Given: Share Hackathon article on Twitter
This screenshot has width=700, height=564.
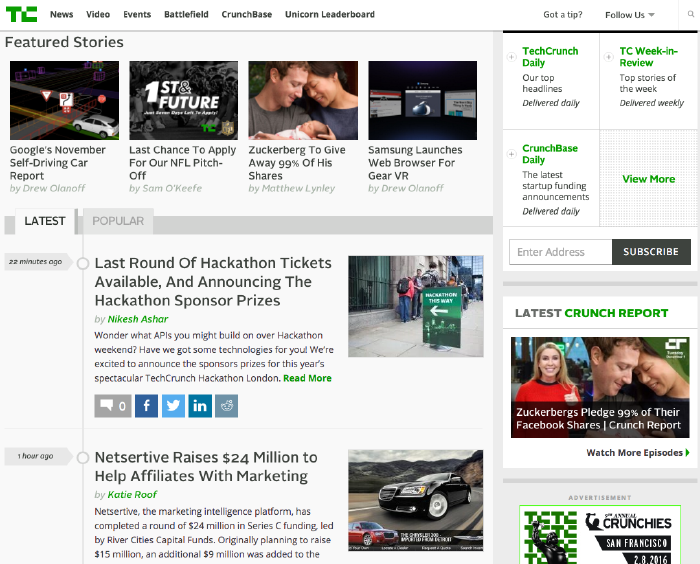Looking at the screenshot, I should tap(173, 406).
